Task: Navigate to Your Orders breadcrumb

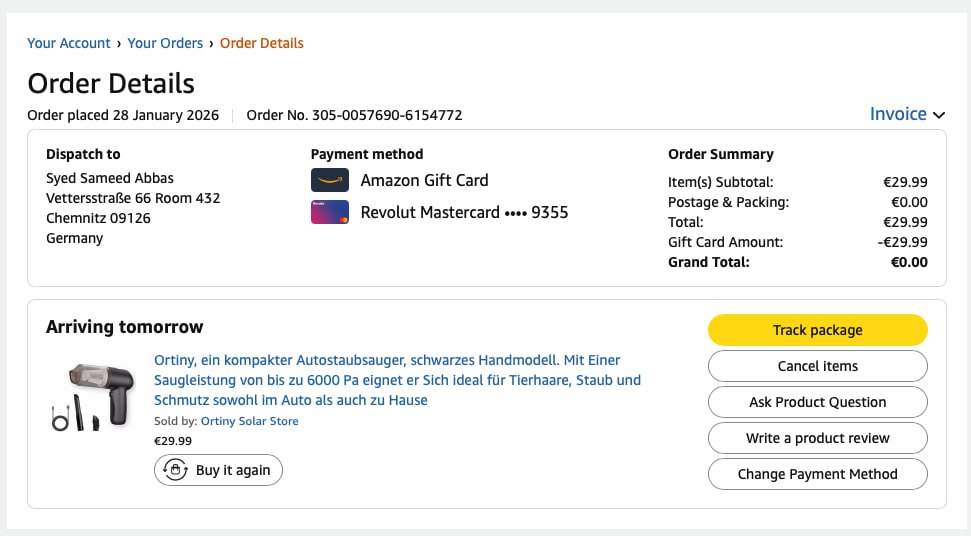Action: 165,43
